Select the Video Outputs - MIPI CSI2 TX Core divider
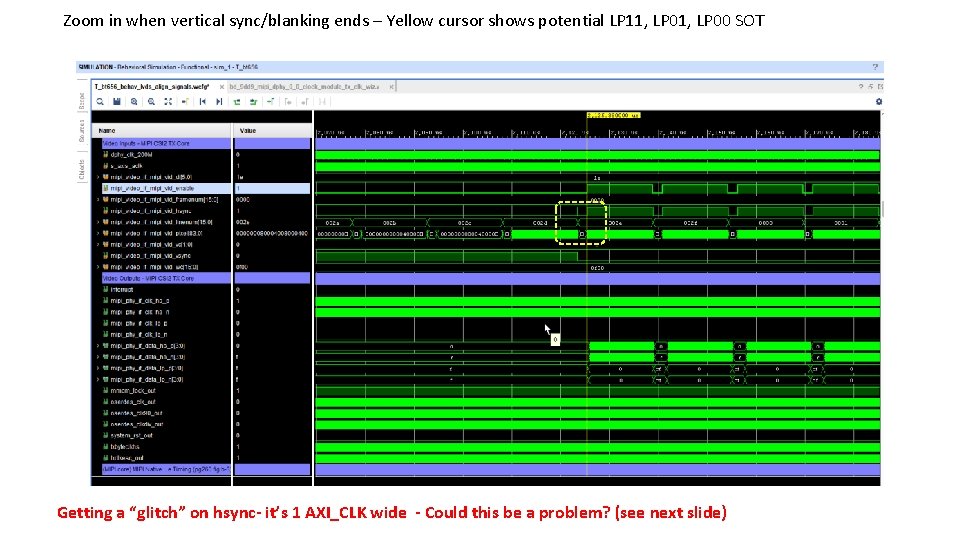The width and height of the screenshot is (960, 540). (167, 278)
